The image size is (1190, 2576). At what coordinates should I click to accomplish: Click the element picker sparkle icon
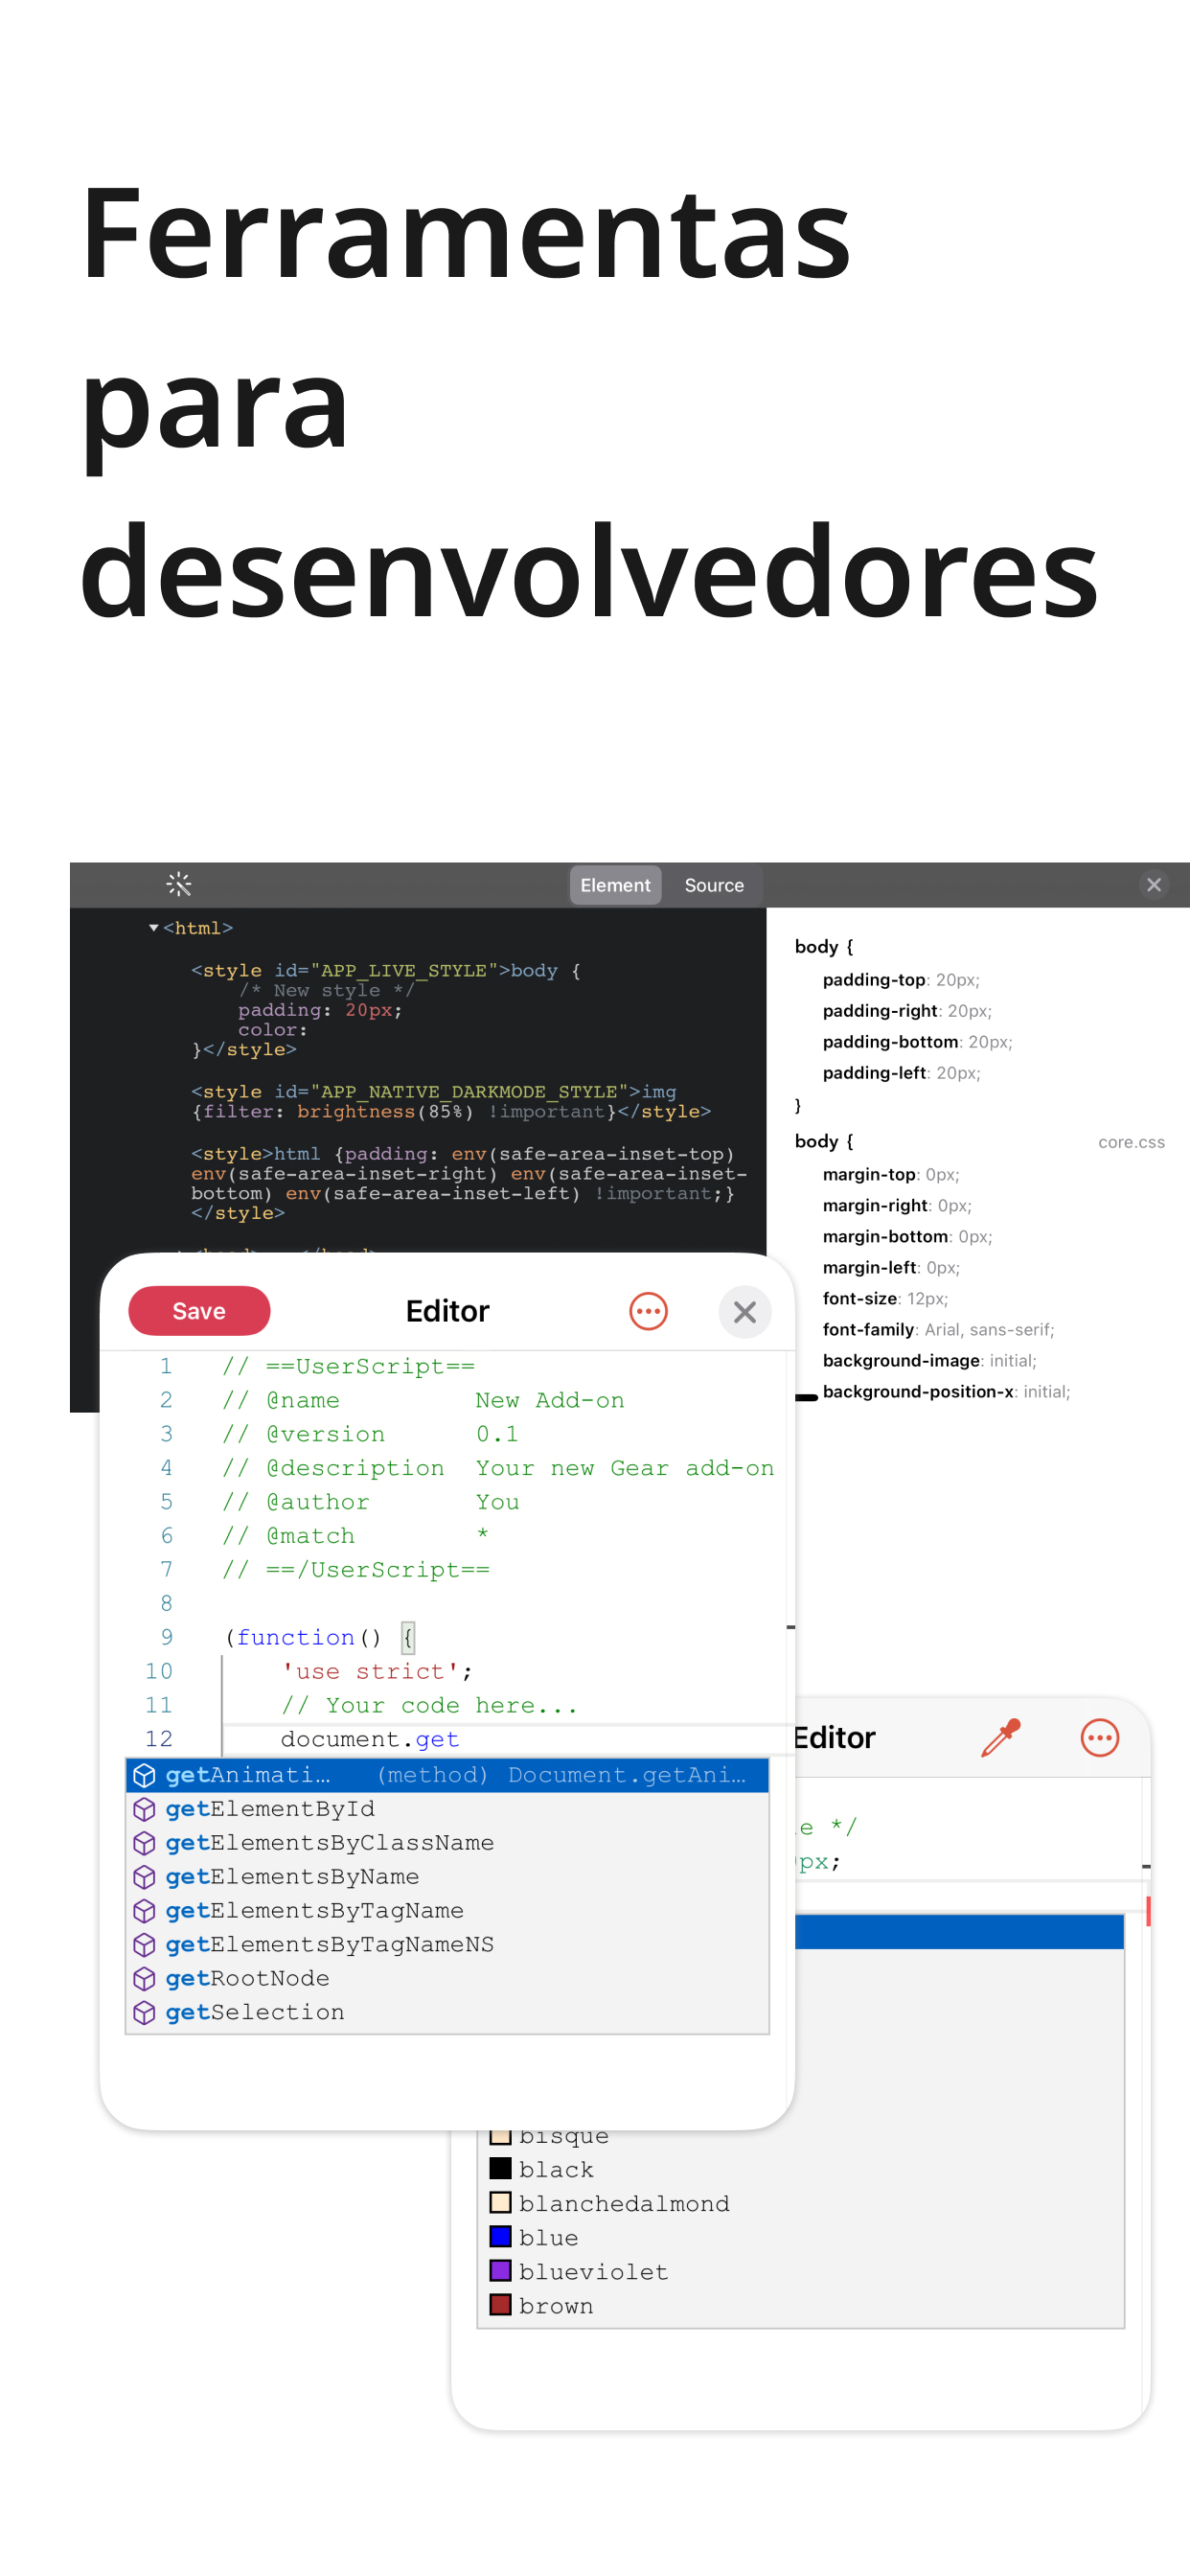pyautogui.click(x=179, y=884)
